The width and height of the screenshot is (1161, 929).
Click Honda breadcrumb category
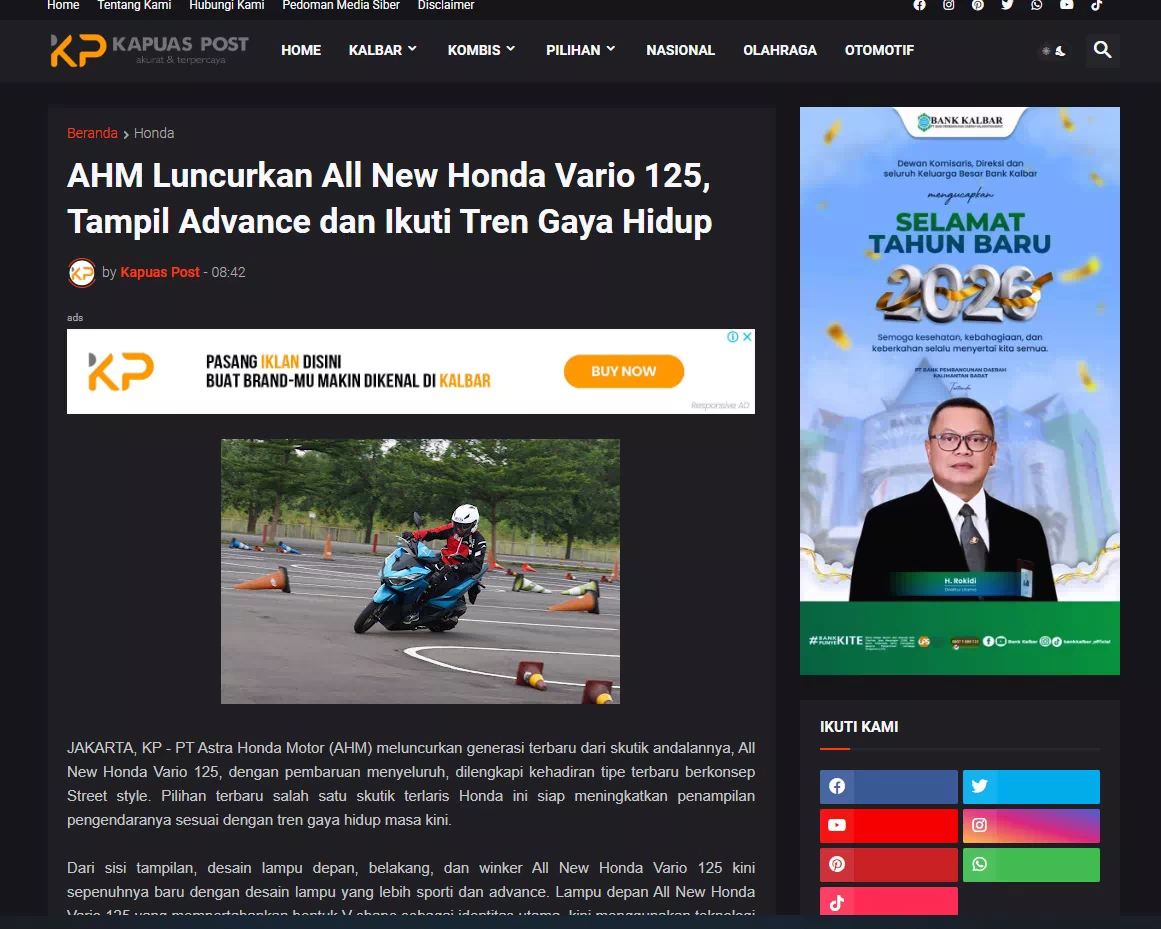[x=154, y=133]
